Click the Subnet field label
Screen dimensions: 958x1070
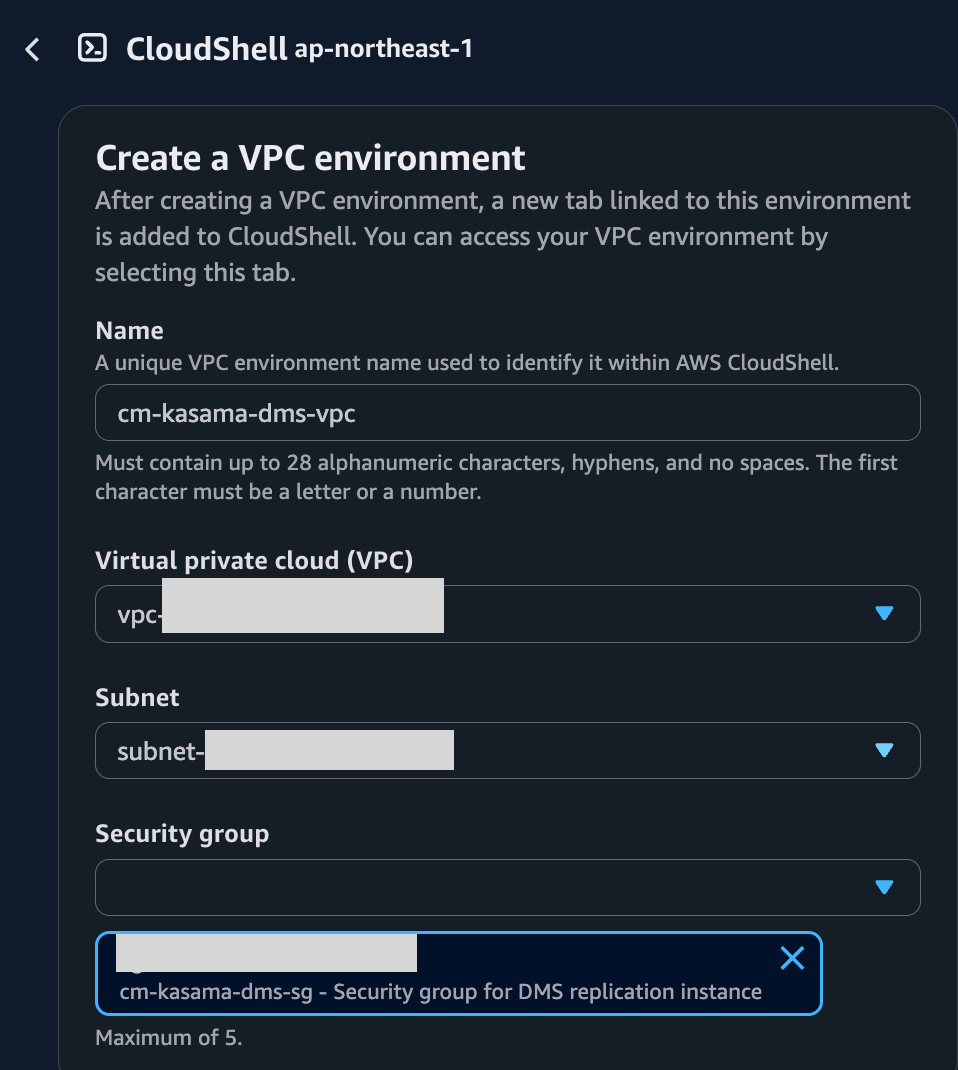click(137, 697)
